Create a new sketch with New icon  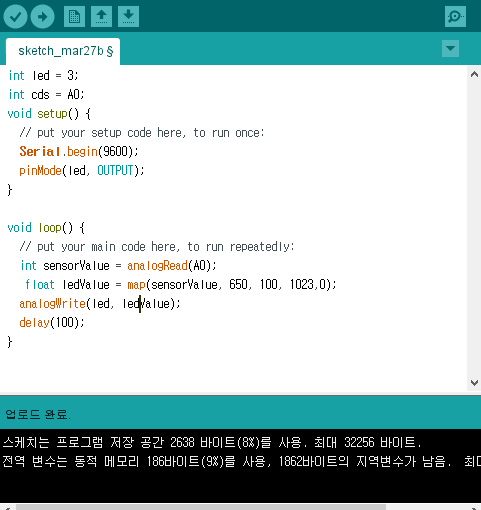tap(74, 16)
